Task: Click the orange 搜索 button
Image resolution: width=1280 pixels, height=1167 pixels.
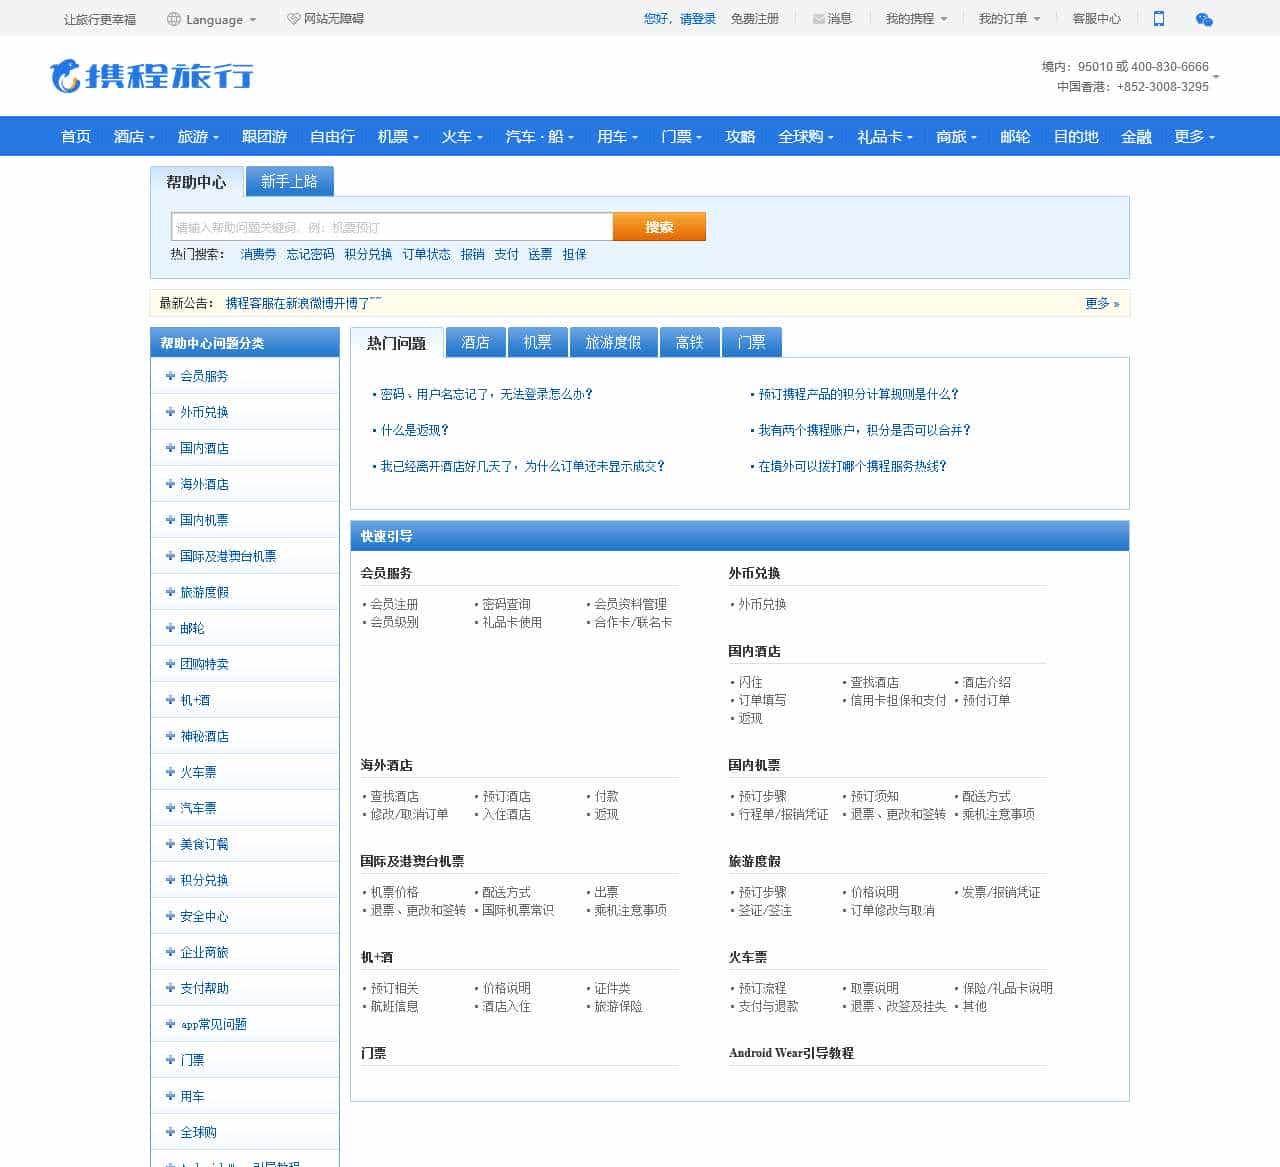Action: pyautogui.click(x=659, y=227)
